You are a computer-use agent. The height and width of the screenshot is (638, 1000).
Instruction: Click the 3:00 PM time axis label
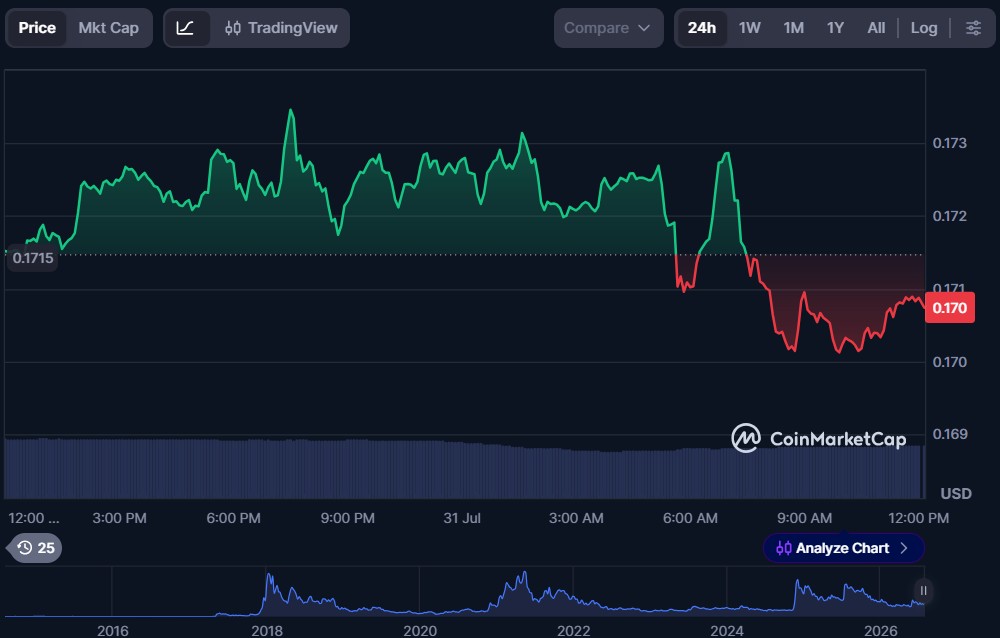[x=119, y=518]
